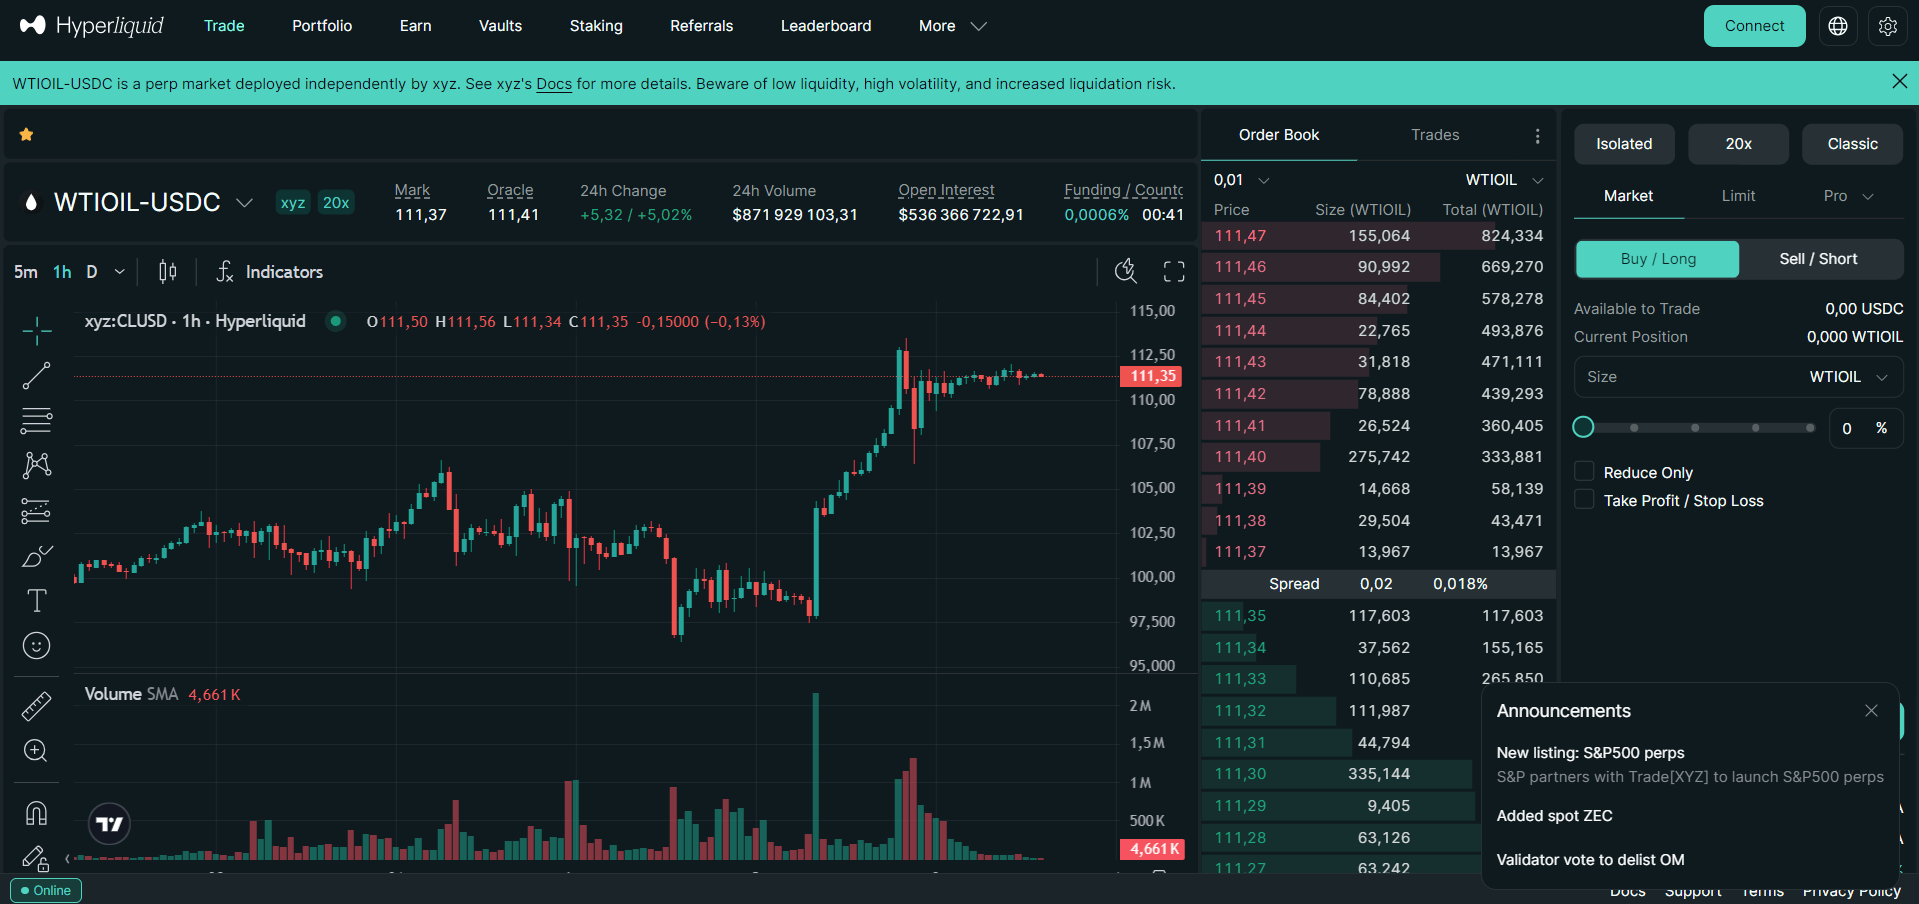Open the More navigation dropdown
The width and height of the screenshot is (1919, 904).
(x=952, y=26)
